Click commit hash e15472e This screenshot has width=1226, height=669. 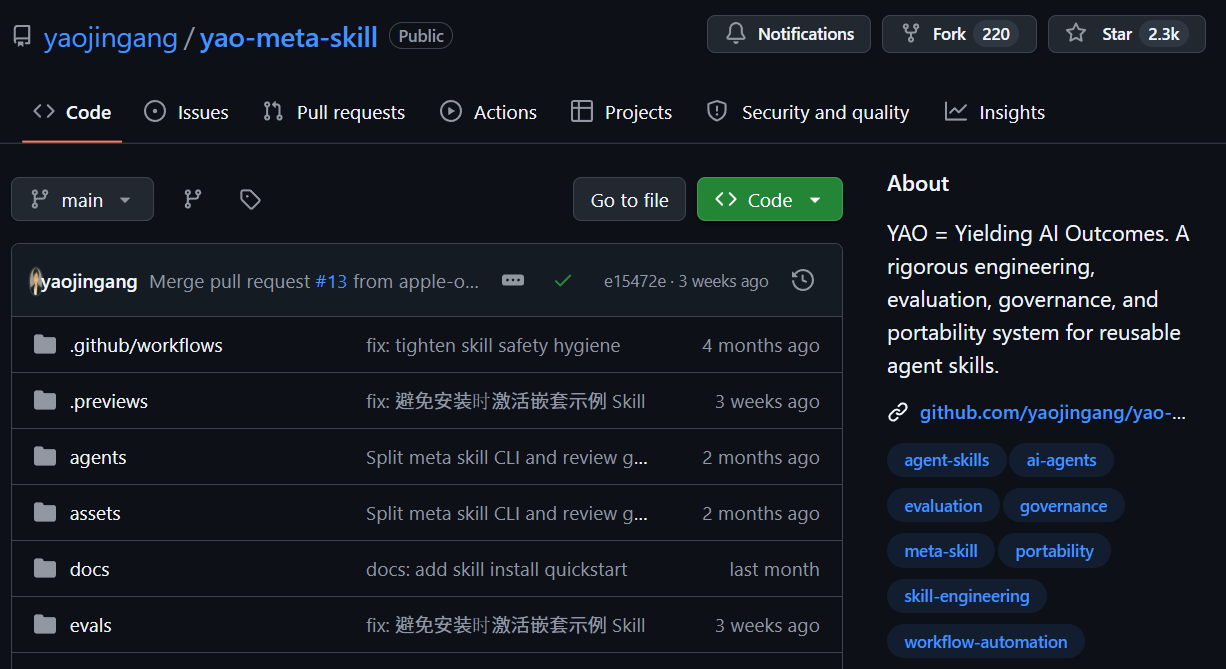(635, 281)
